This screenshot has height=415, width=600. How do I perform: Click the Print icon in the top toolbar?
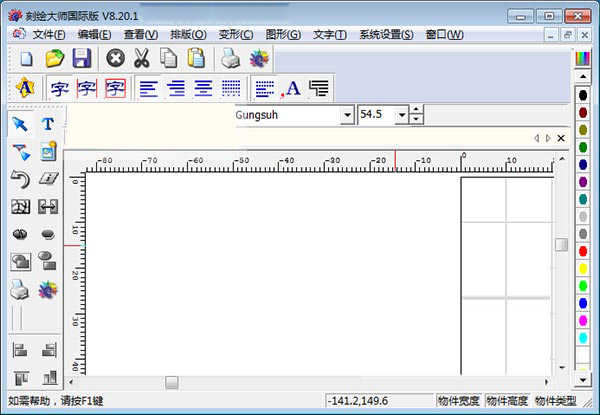230,59
